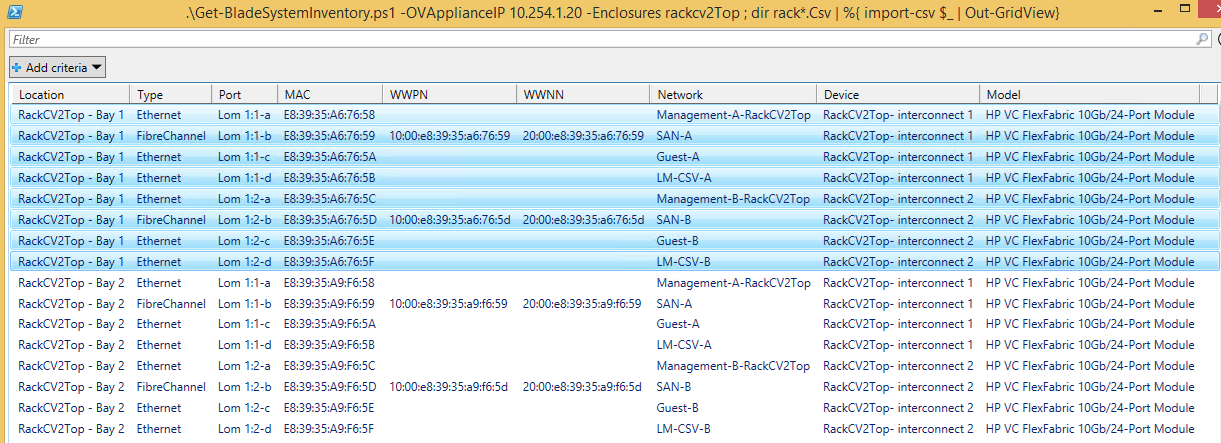
Task: Click Lom 1:1-a port in Bay 1 row
Action: 244,115
